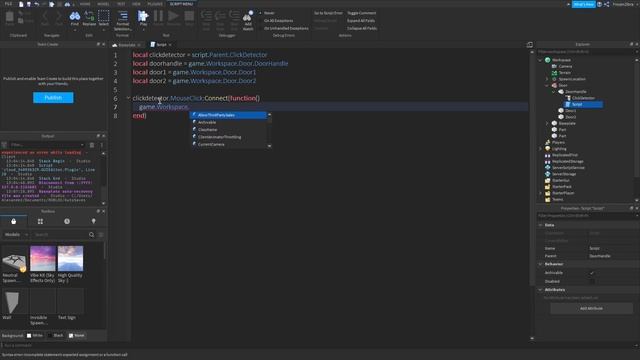Choose AllowThirdPartySales autocomplete suggestion

228,115
